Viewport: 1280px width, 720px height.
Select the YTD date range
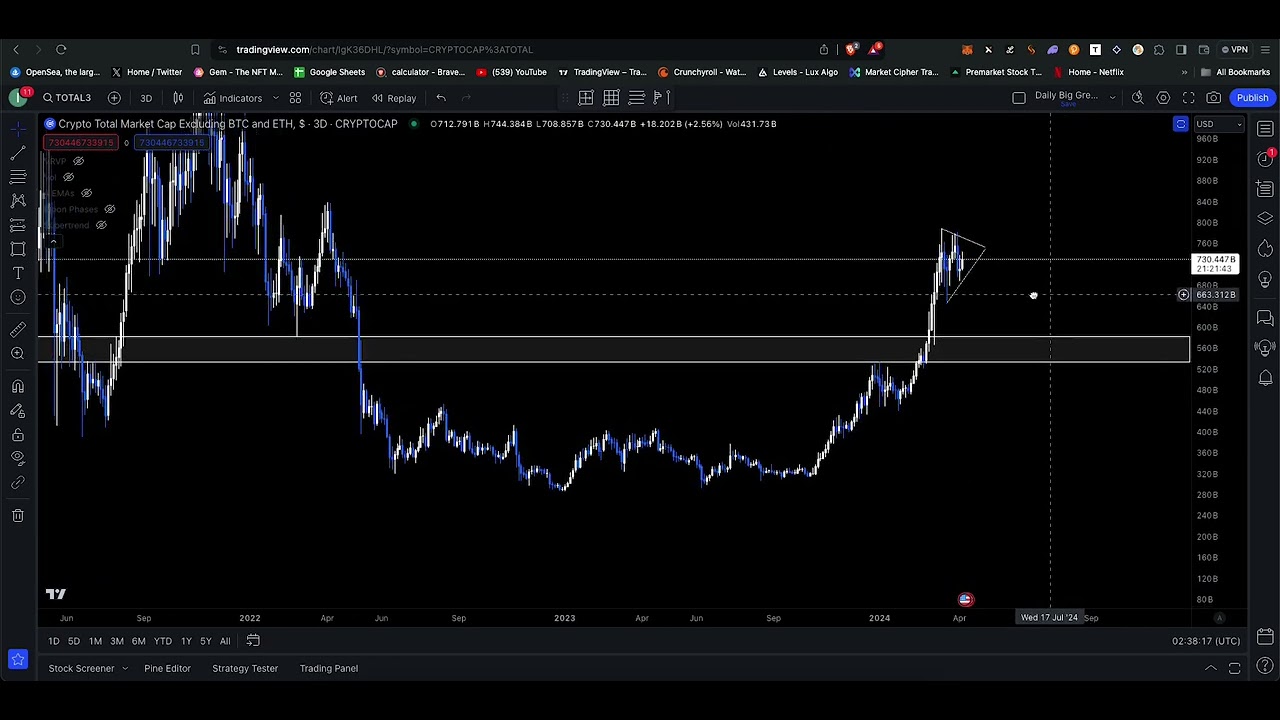coord(162,641)
